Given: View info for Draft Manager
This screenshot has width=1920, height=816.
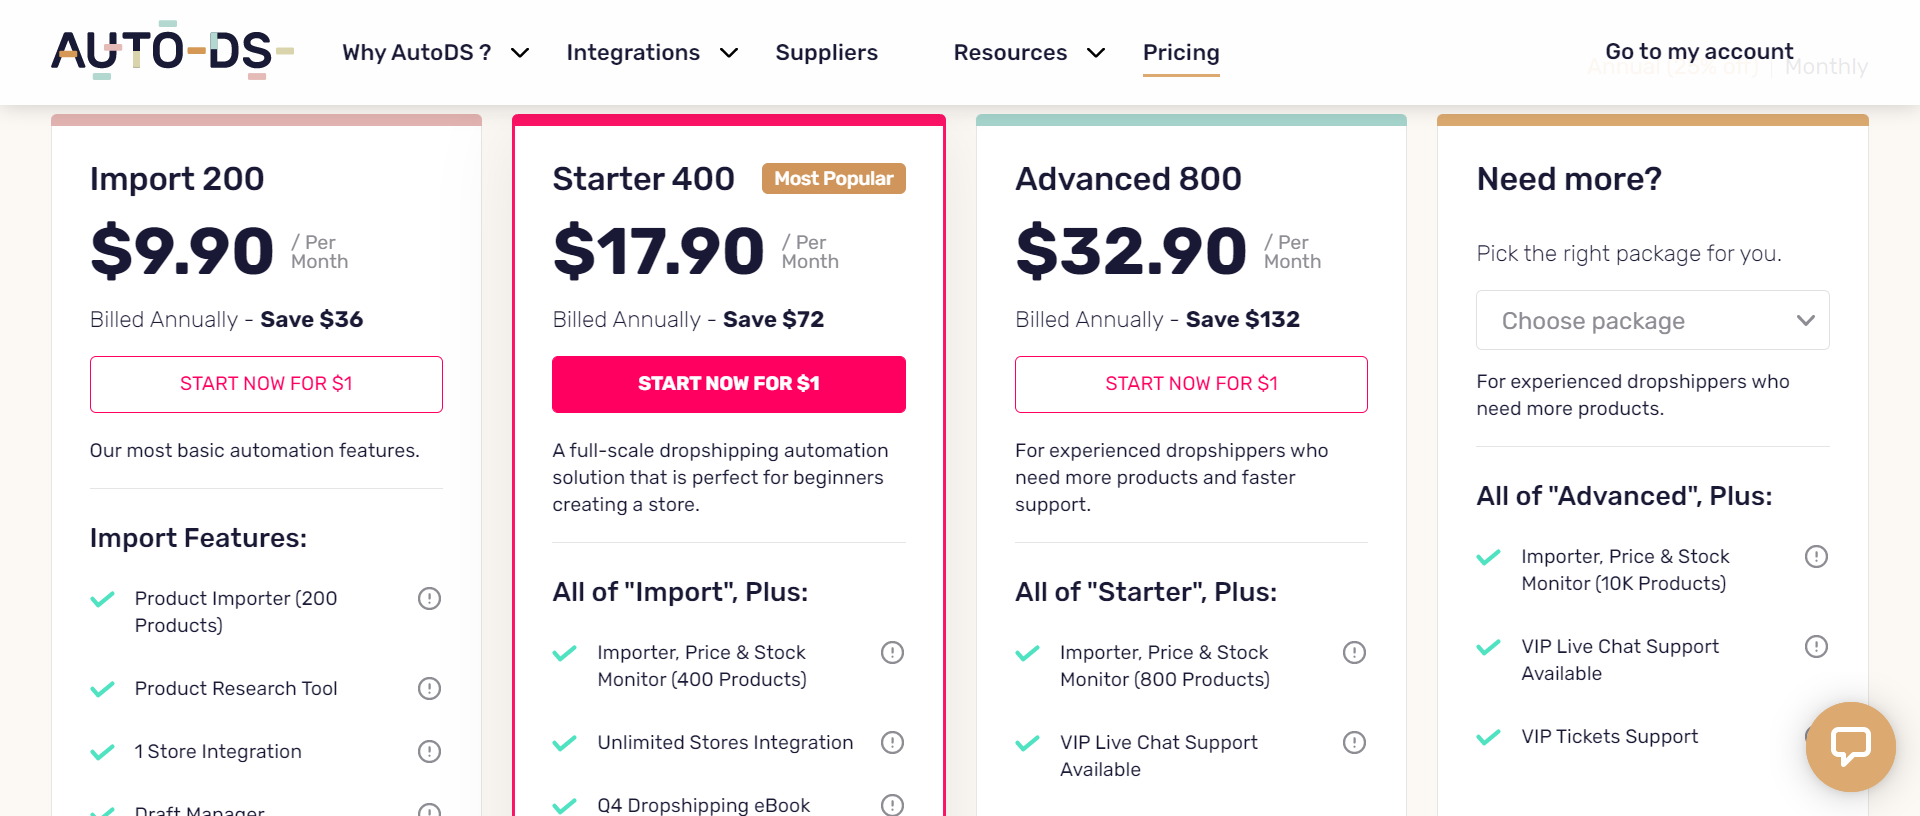Looking at the screenshot, I should point(429,810).
